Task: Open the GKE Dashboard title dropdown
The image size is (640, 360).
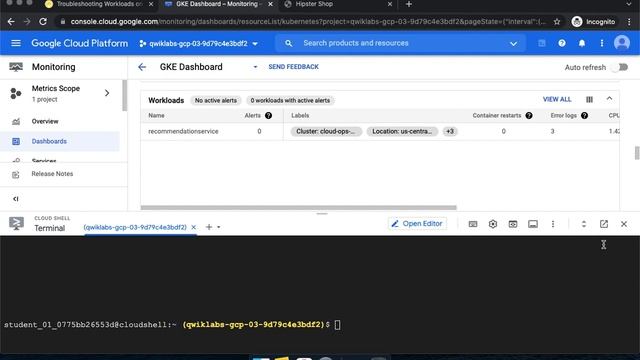Action: click(255, 67)
